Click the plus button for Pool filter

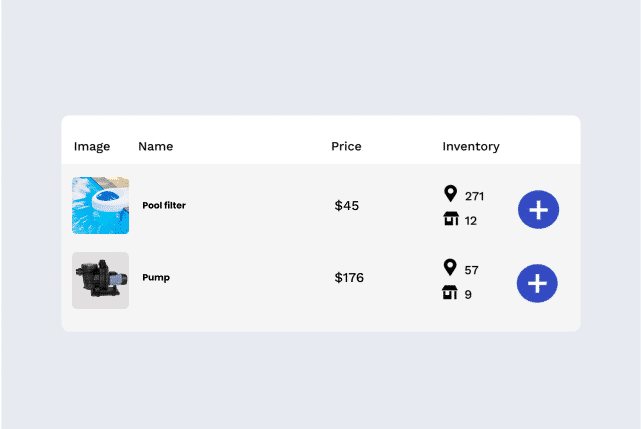tap(538, 209)
